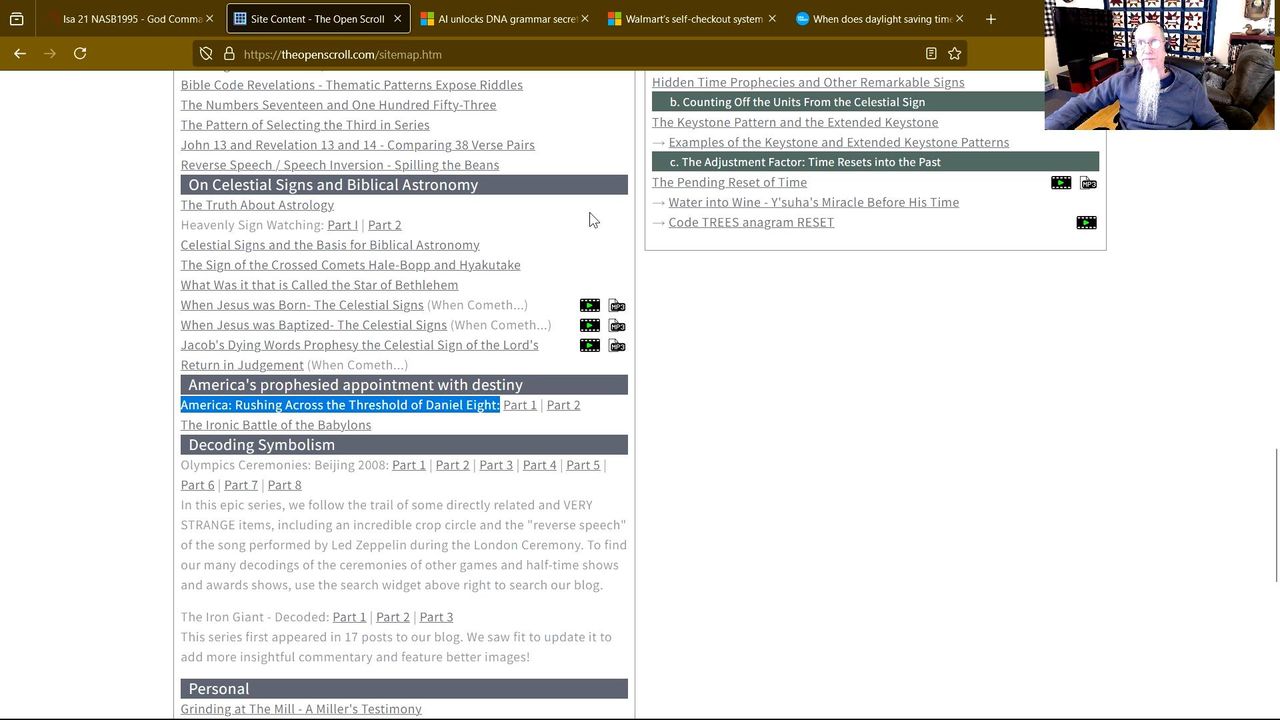
Task: Open Olympics Ceremonies Part 8 link
Action: click(284, 485)
